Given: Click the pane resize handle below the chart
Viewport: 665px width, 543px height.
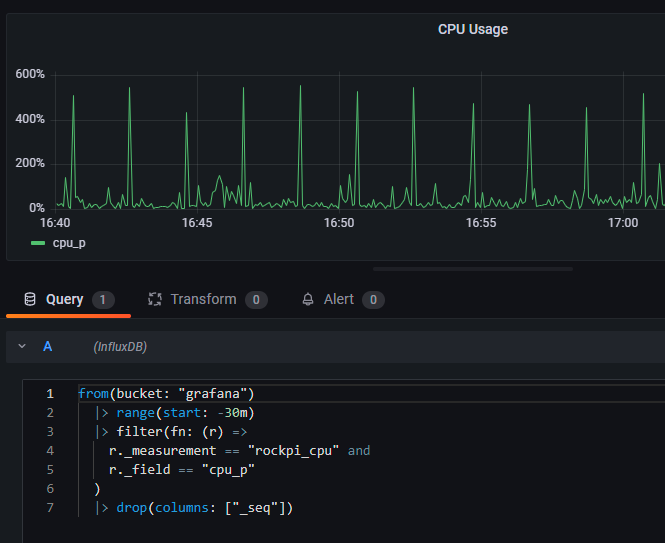Looking at the screenshot, I should click(472, 268).
